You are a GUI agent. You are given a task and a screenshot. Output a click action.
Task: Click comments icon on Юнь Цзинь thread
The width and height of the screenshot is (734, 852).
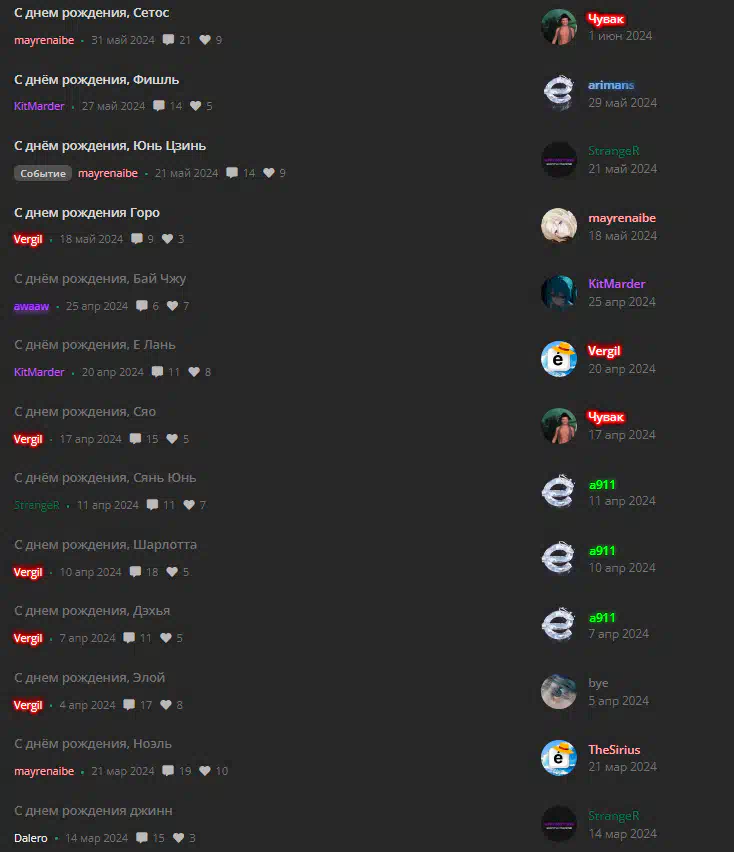[x=232, y=173]
